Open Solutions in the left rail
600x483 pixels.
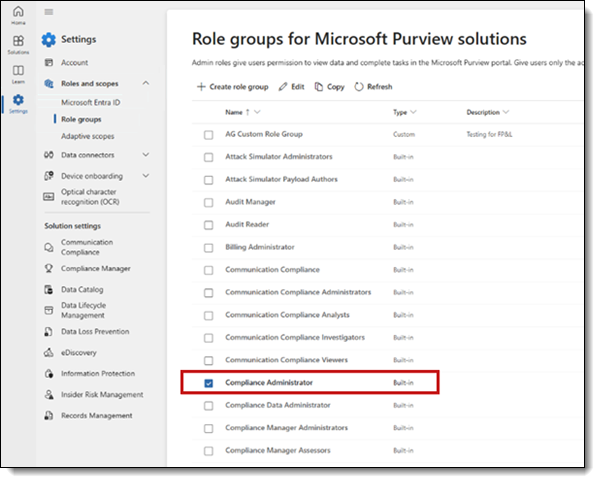(18, 44)
